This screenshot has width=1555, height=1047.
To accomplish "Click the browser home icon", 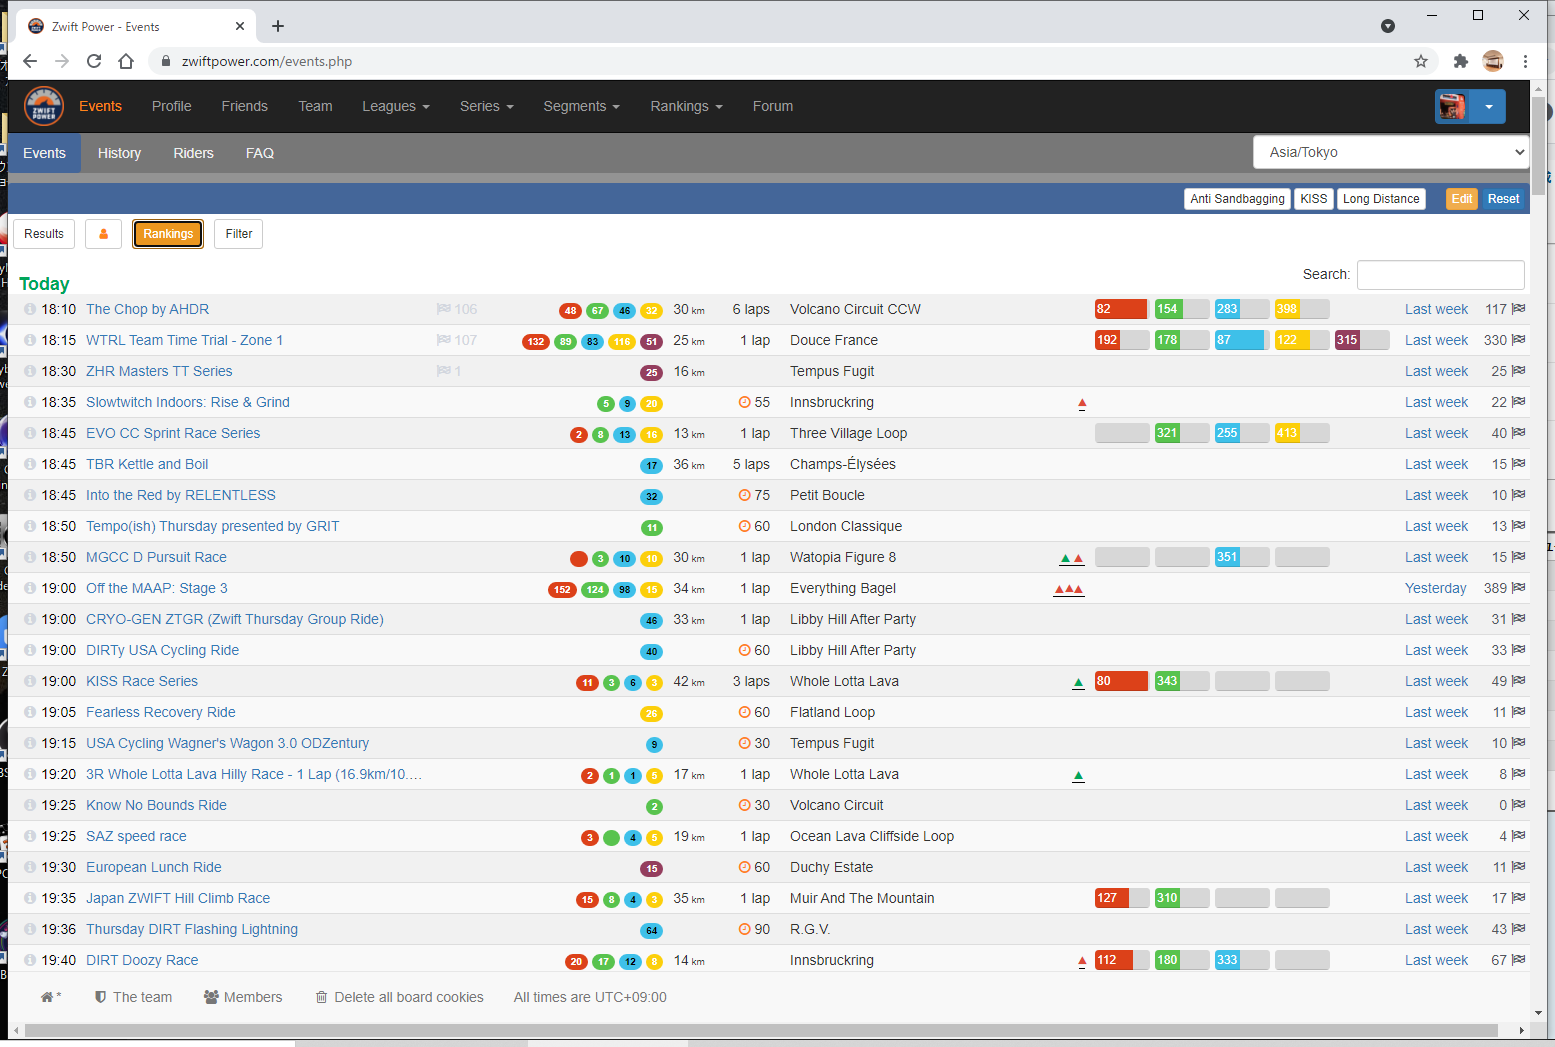I will pyautogui.click(x=126, y=61).
